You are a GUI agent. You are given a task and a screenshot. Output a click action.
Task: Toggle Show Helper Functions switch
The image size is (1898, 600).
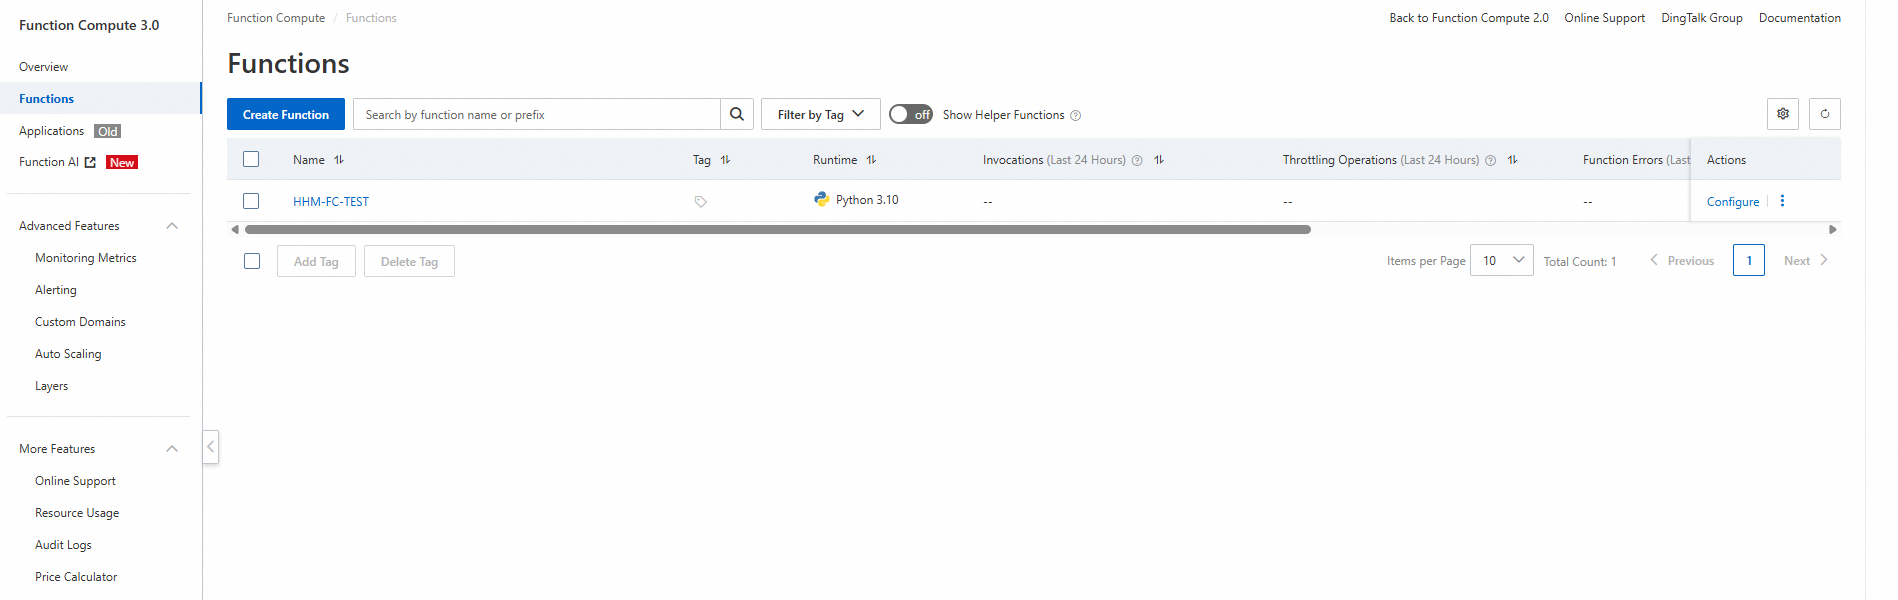click(910, 114)
